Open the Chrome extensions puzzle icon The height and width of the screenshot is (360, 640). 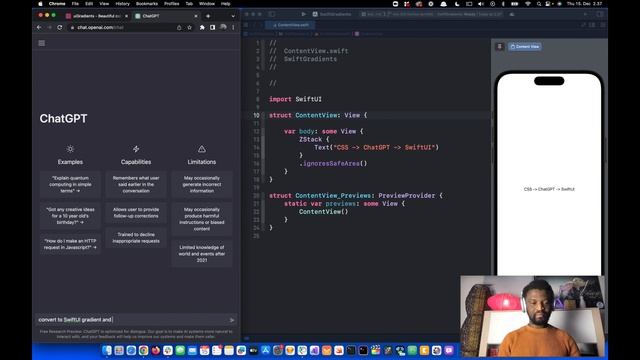pyautogui.click(x=202, y=27)
